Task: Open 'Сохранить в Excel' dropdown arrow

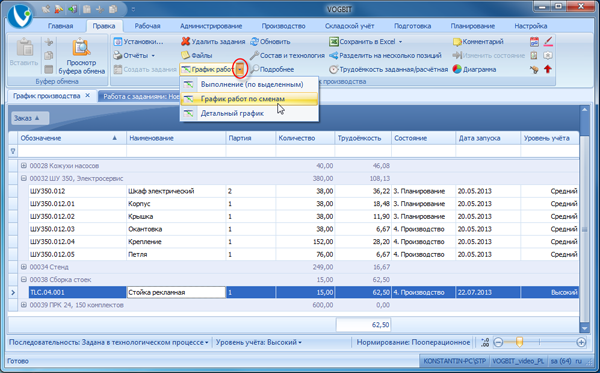Action: pyautogui.click(x=401, y=42)
